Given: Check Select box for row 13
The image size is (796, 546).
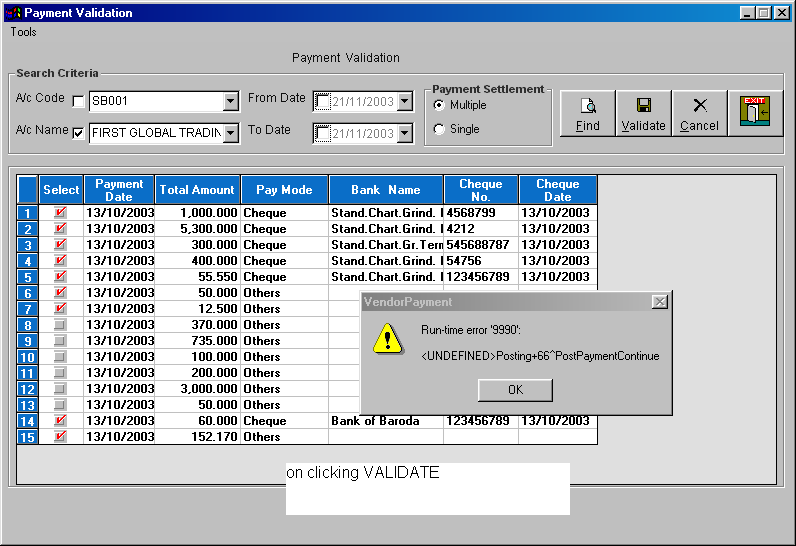Looking at the screenshot, I should (60, 404).
